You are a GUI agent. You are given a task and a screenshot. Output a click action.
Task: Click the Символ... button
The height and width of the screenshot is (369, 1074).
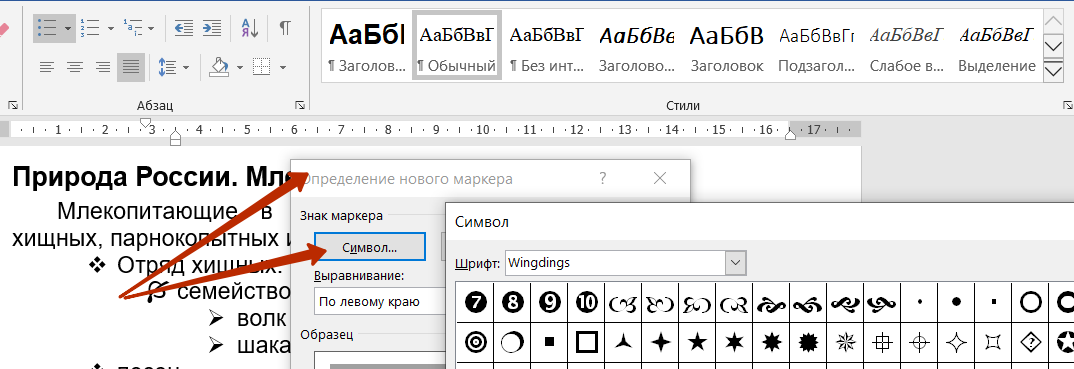tap(370, 246)
